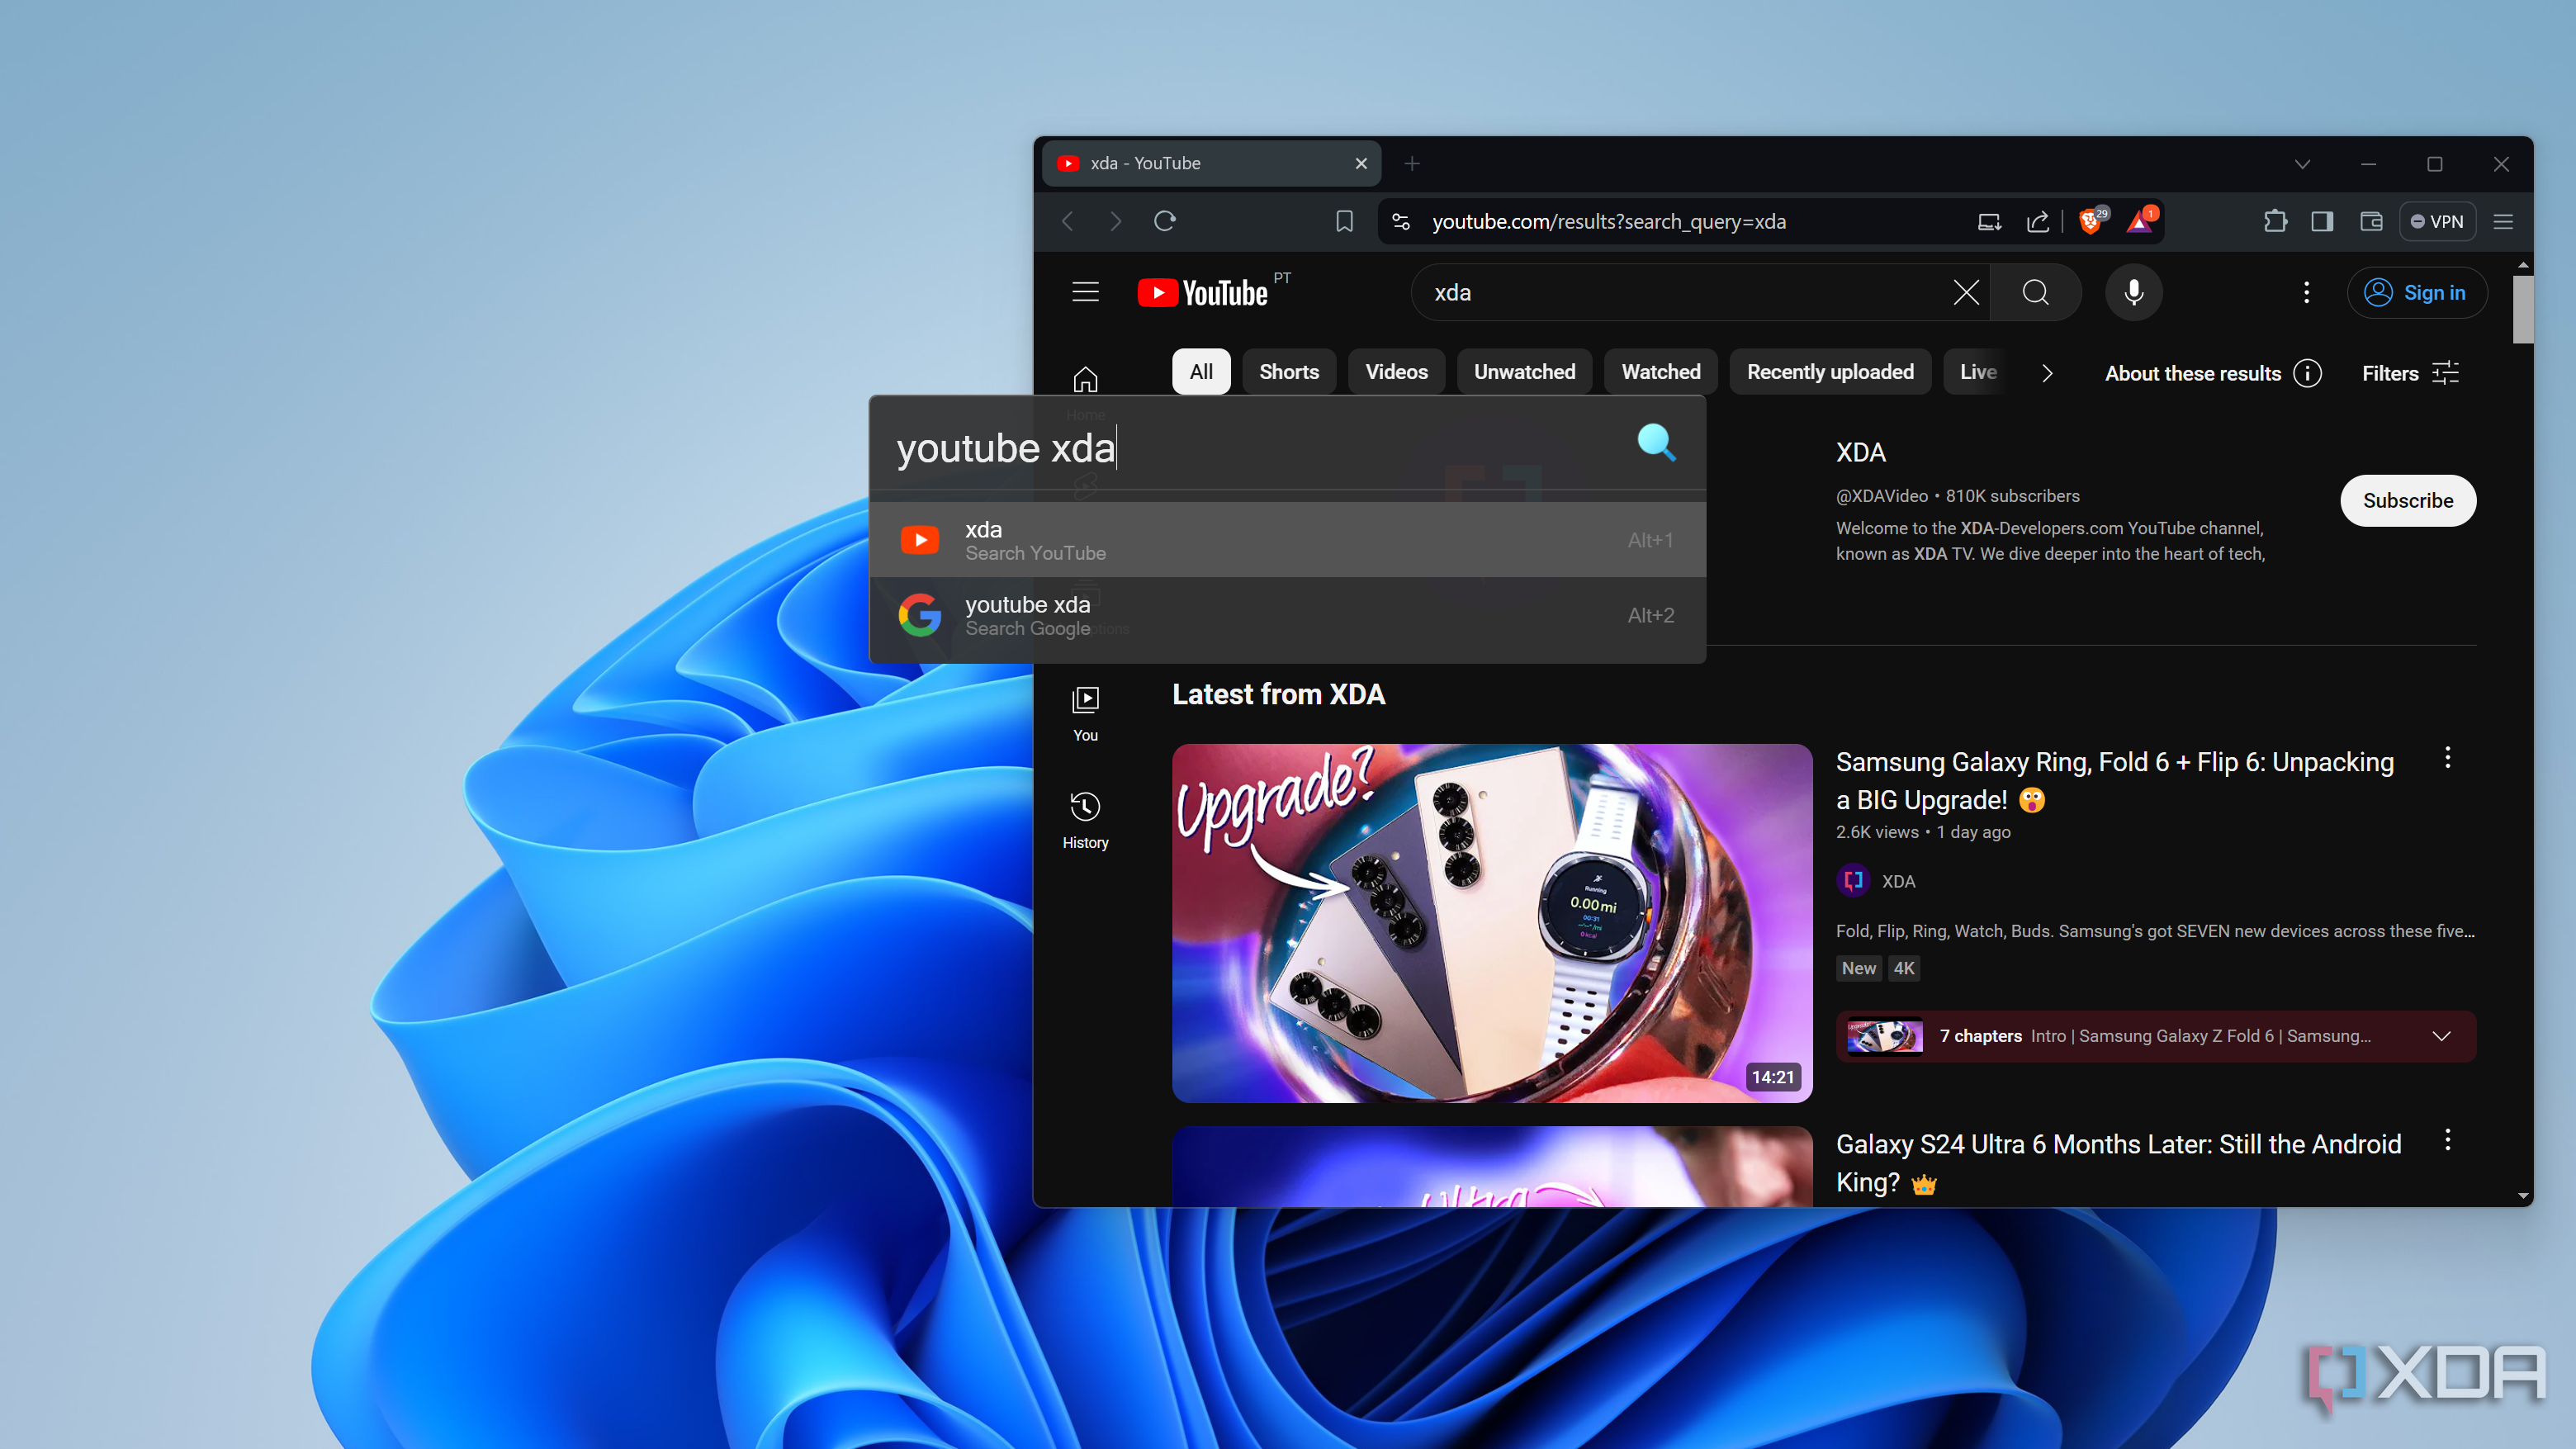Click the cast/install icon in address bar
The image size is (2576, 1449).
(x=1989, y=221)
